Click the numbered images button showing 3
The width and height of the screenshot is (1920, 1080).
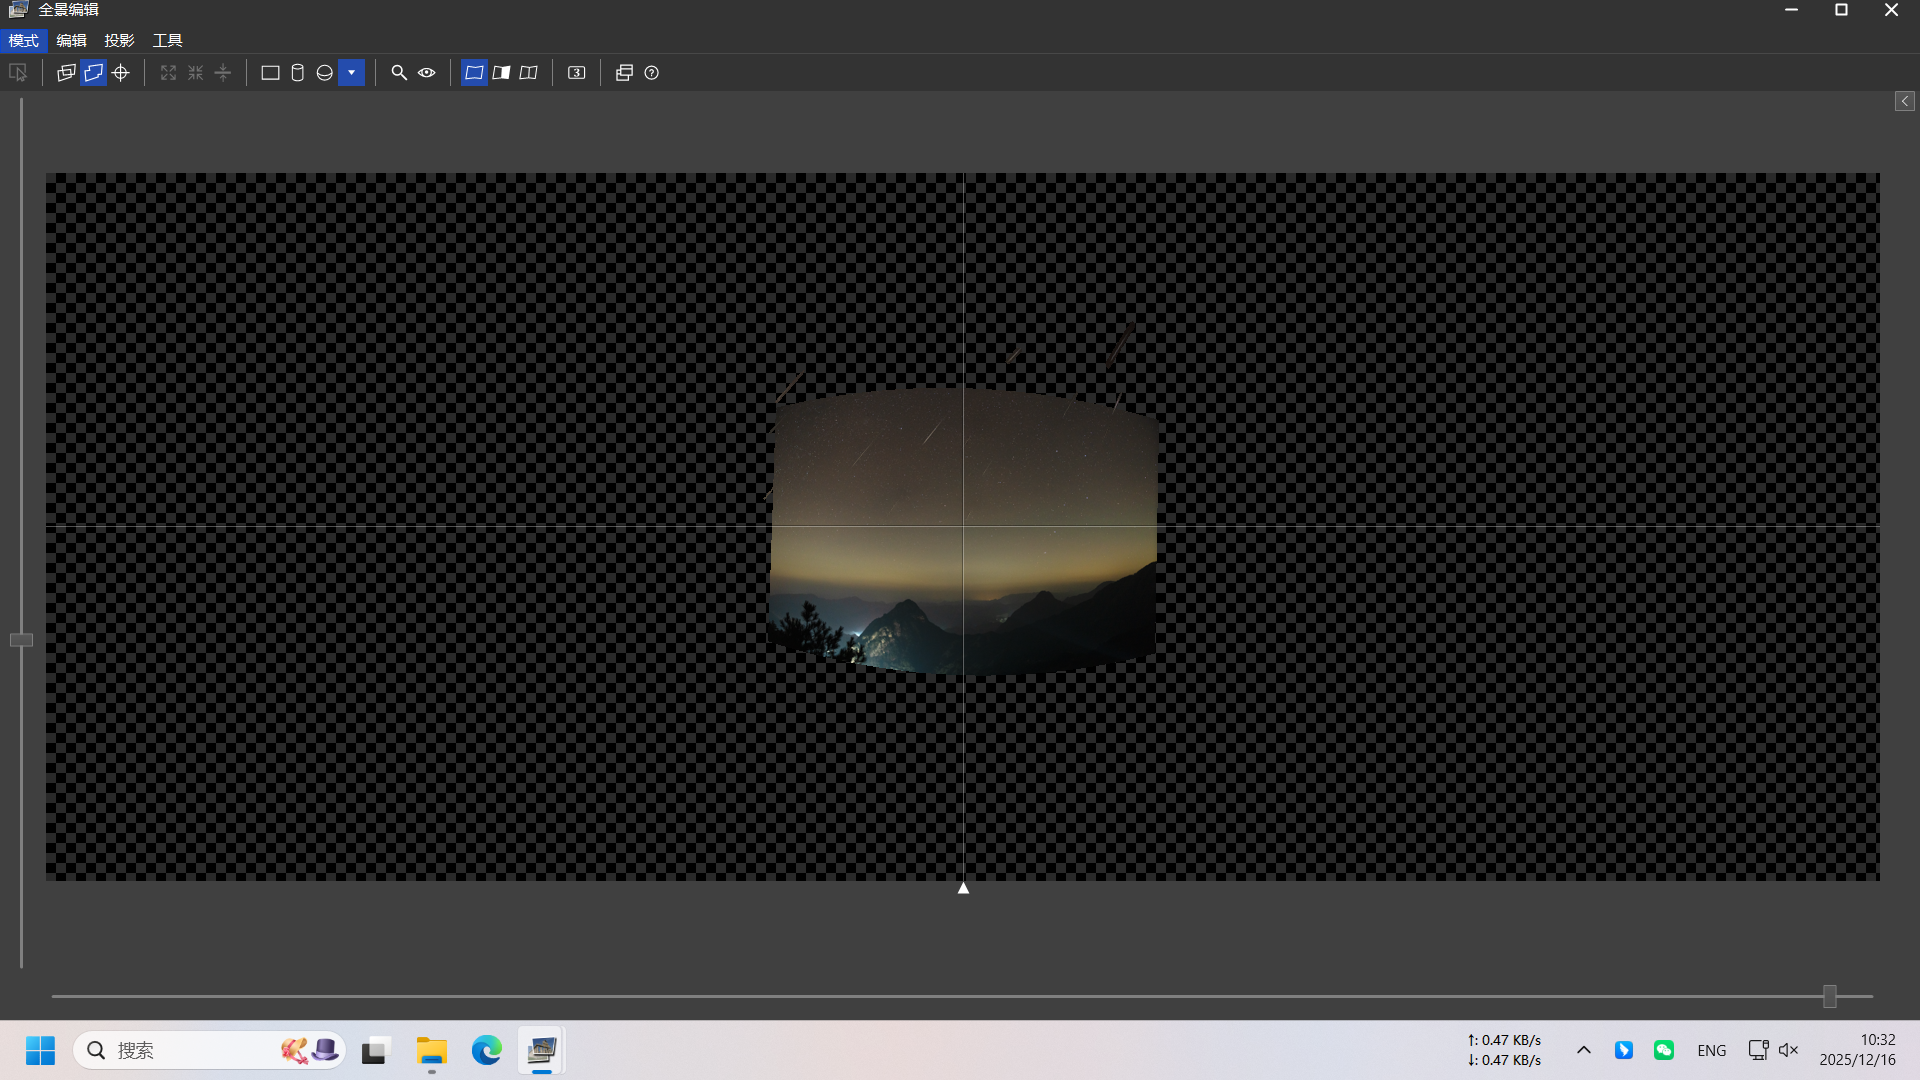[577, 73]
